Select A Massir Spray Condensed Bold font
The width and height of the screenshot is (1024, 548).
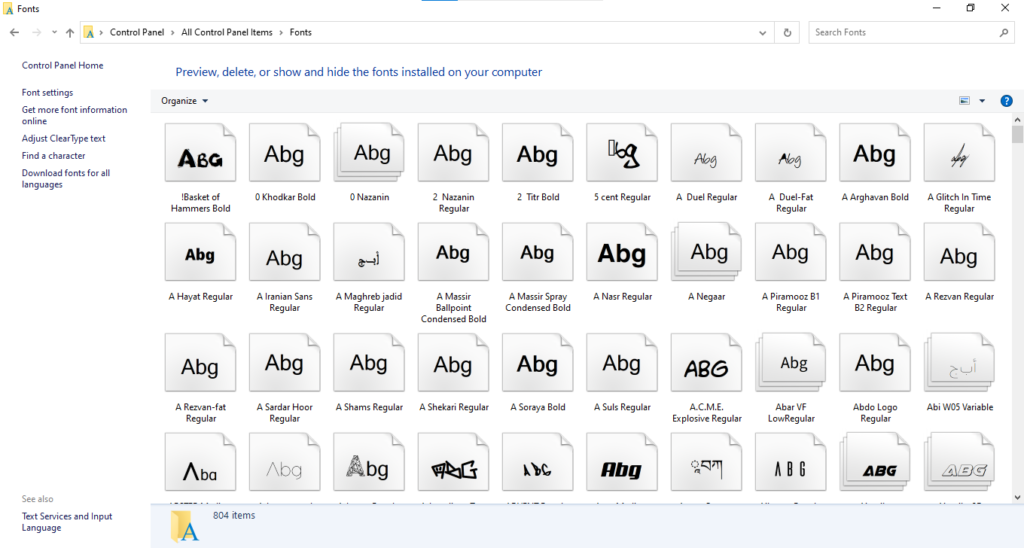[537, 253]
